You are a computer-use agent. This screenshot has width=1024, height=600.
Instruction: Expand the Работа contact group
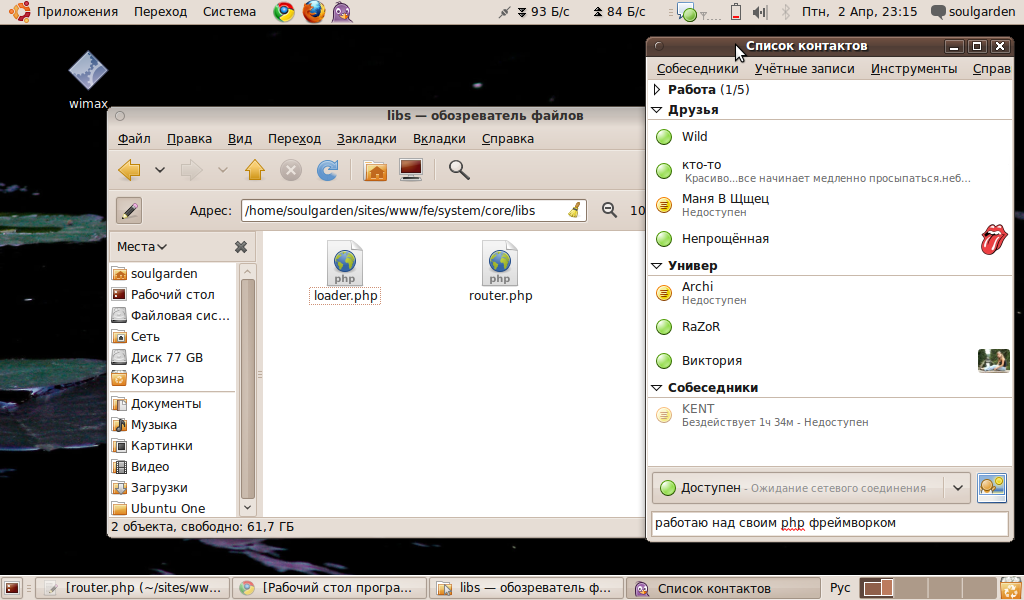click(x=657, y=90)
